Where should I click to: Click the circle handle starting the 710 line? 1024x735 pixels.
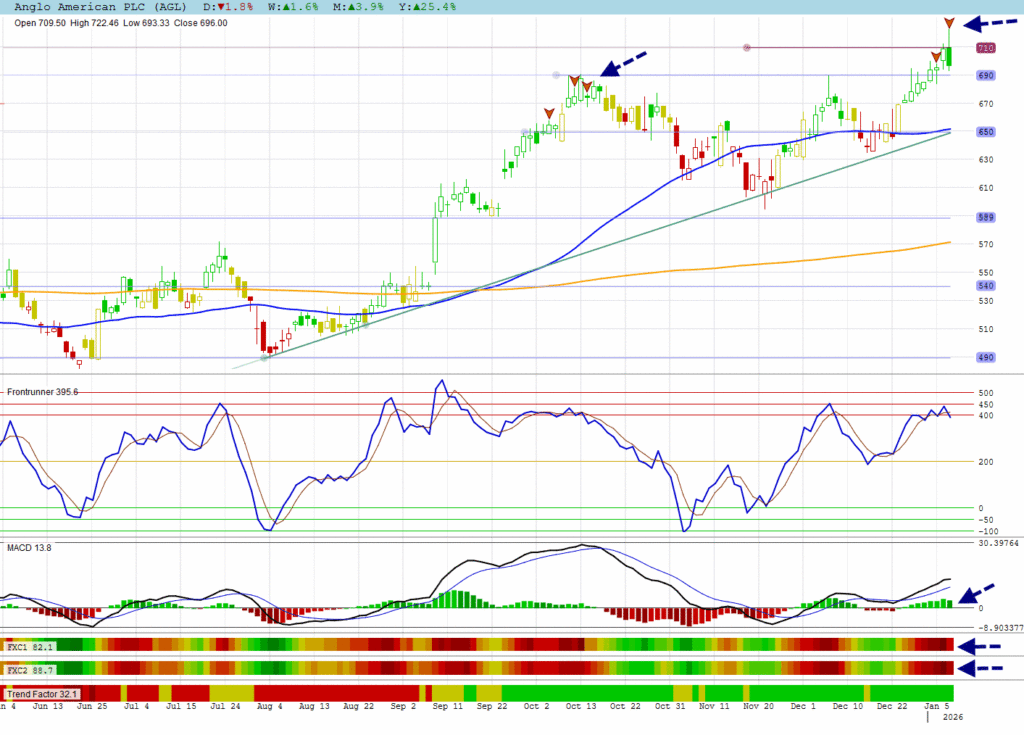tap(746, 47)
